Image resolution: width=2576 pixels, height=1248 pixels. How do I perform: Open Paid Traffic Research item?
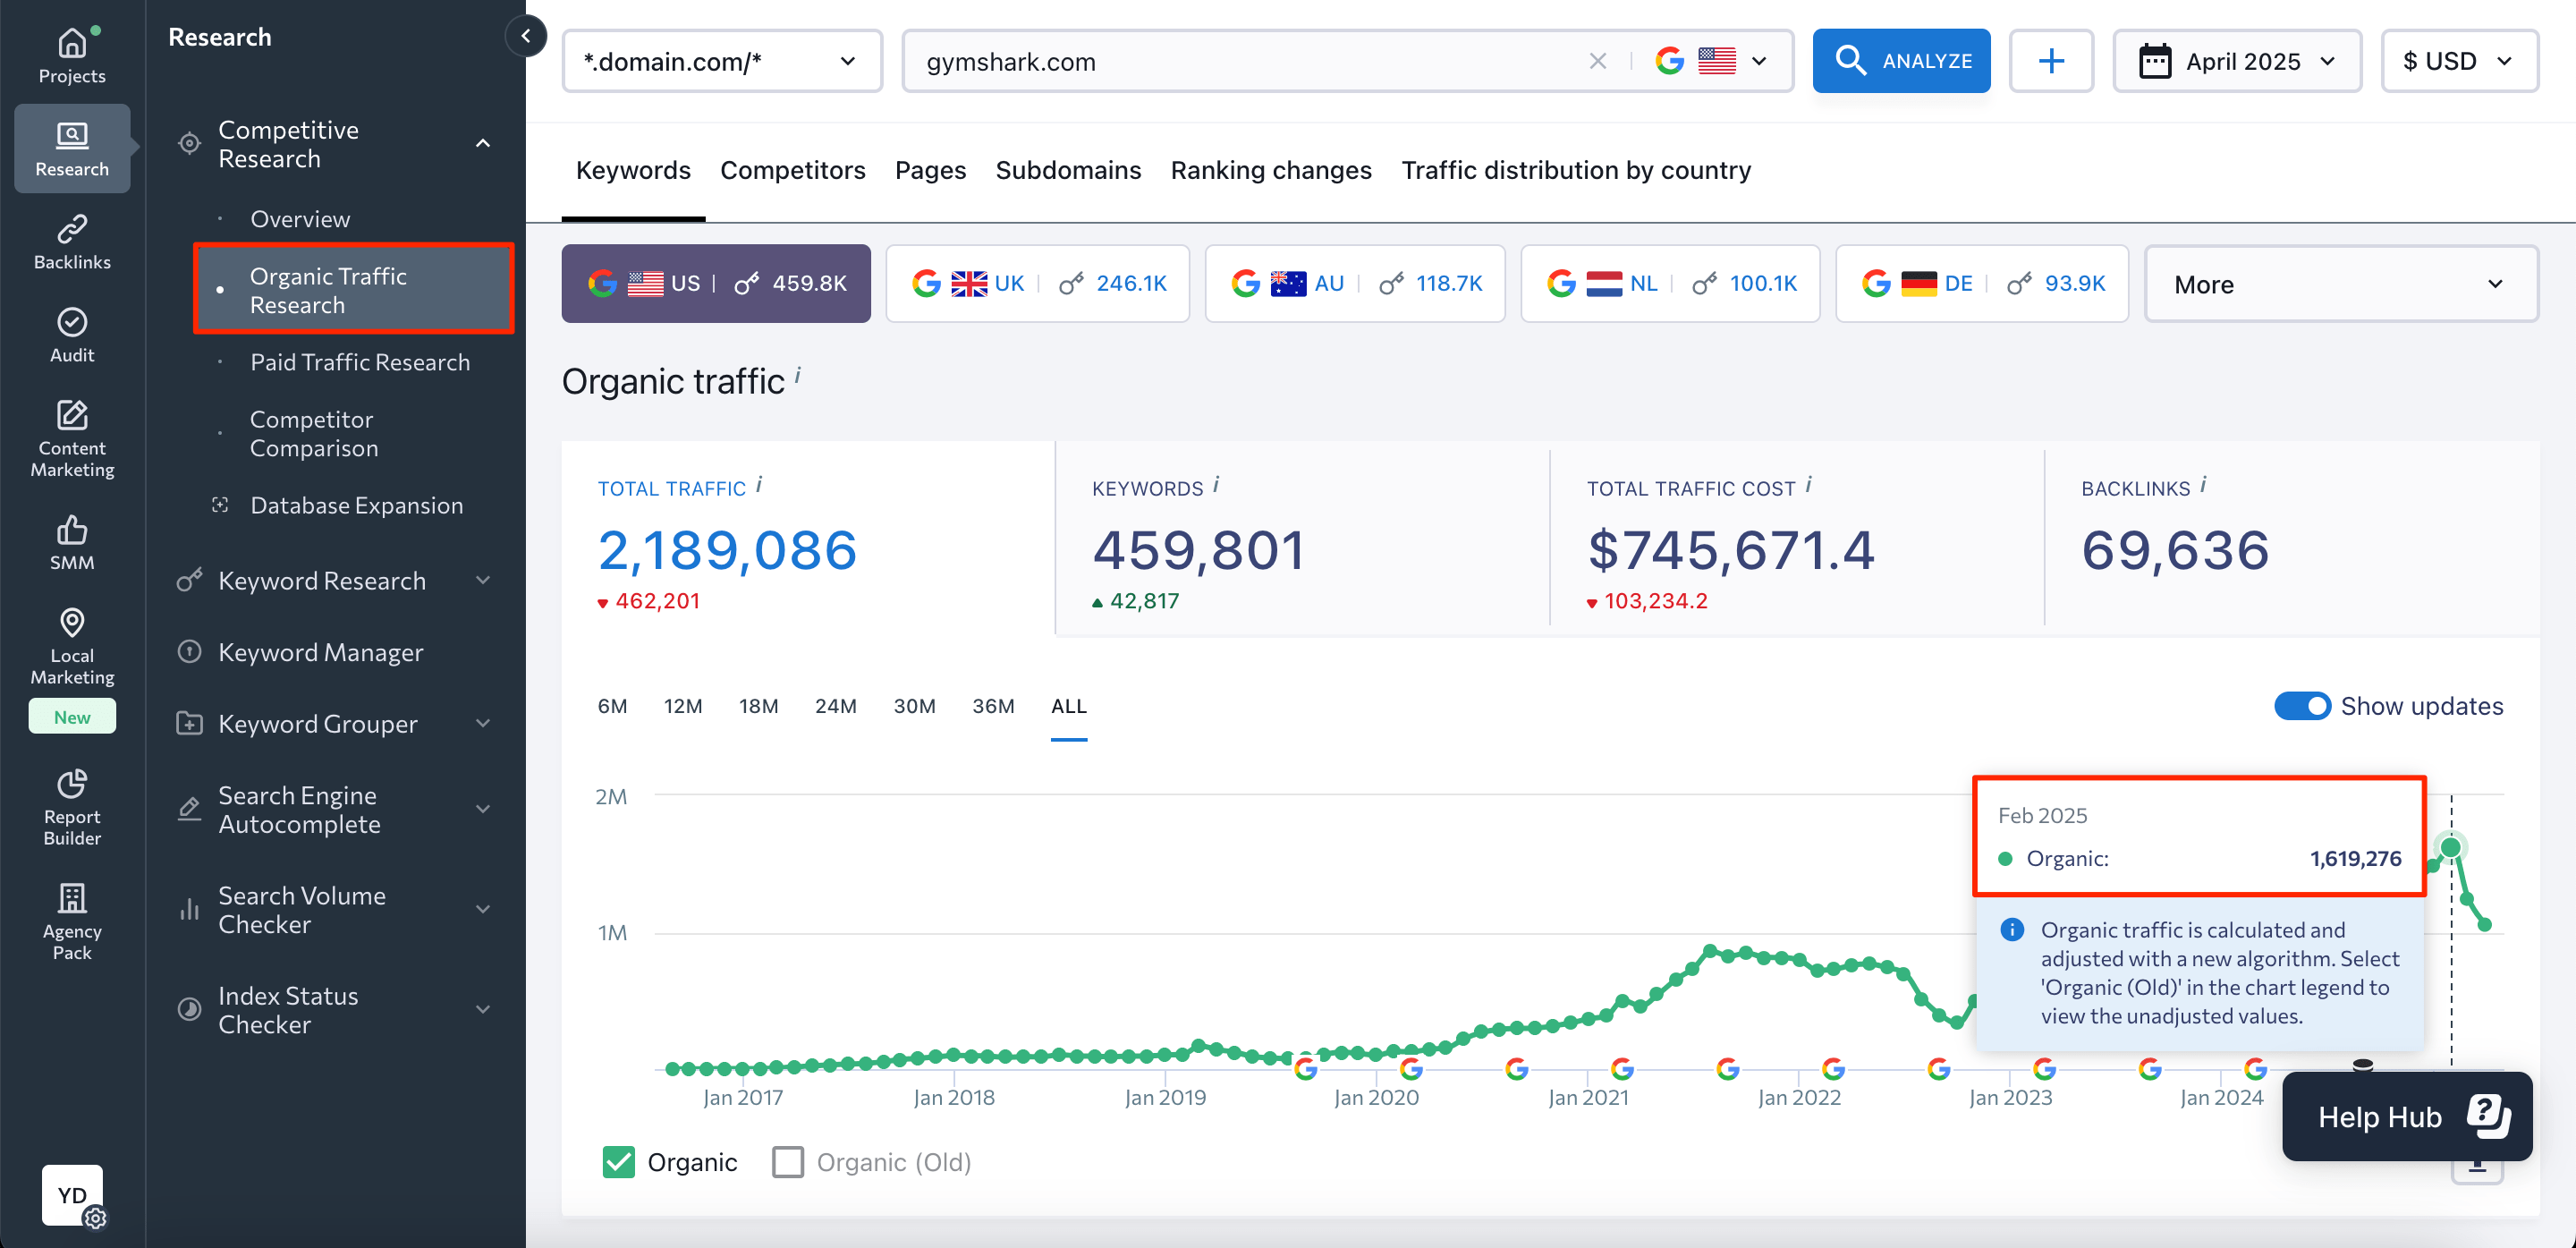[360, 362]
